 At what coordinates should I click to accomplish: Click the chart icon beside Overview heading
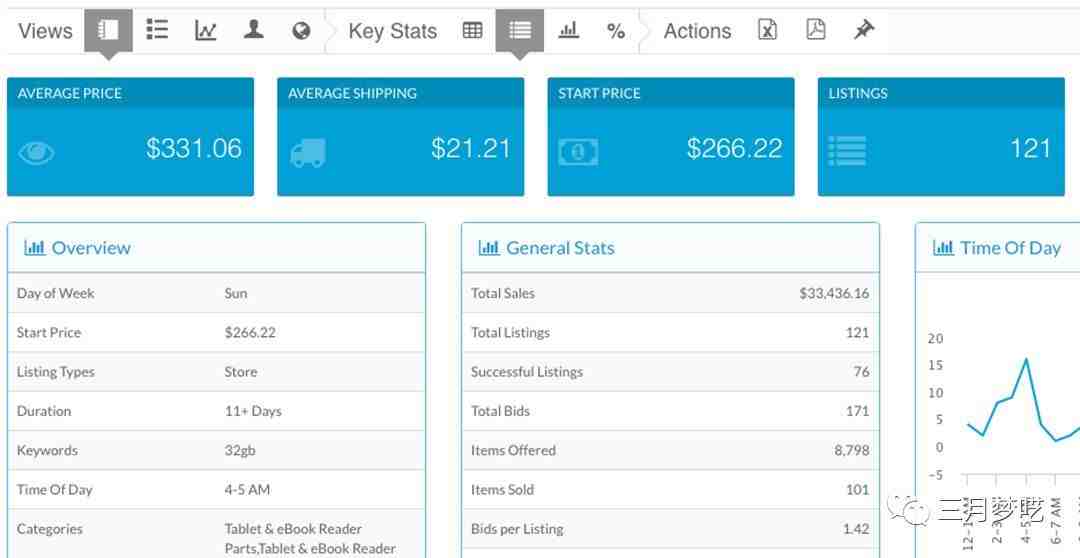[34, 248]
